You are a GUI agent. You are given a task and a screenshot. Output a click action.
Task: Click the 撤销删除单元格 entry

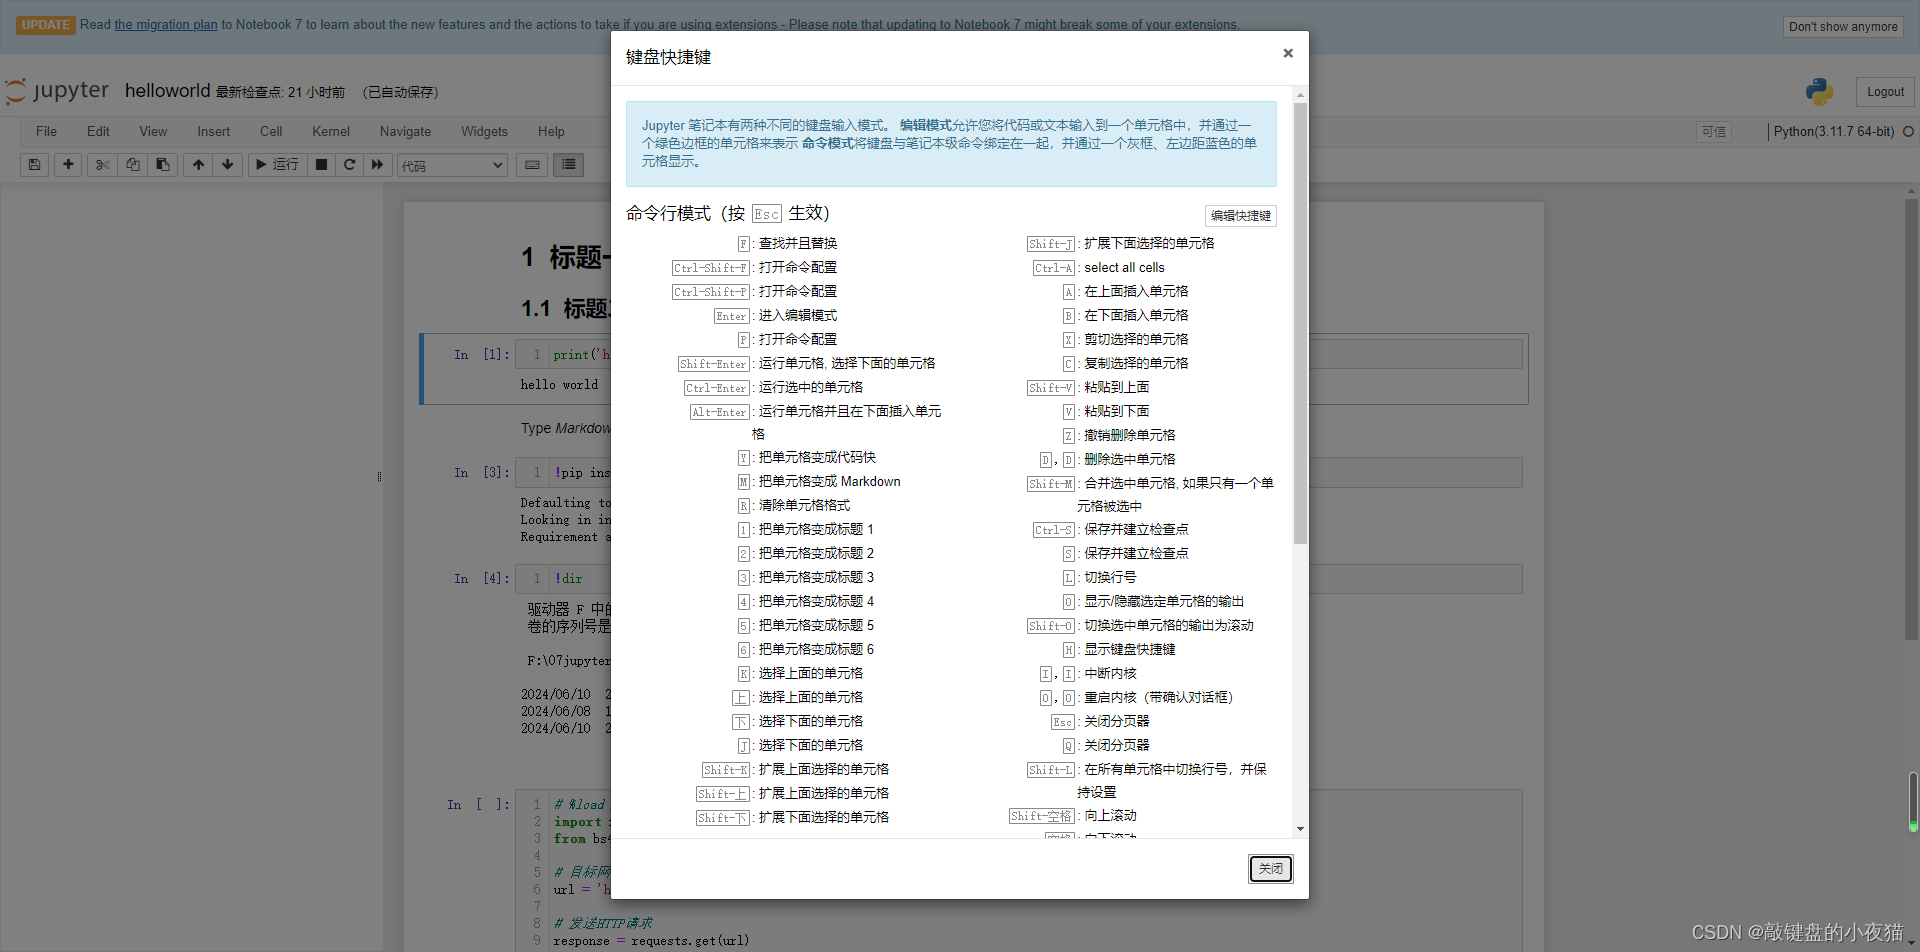coord(1130,436)
